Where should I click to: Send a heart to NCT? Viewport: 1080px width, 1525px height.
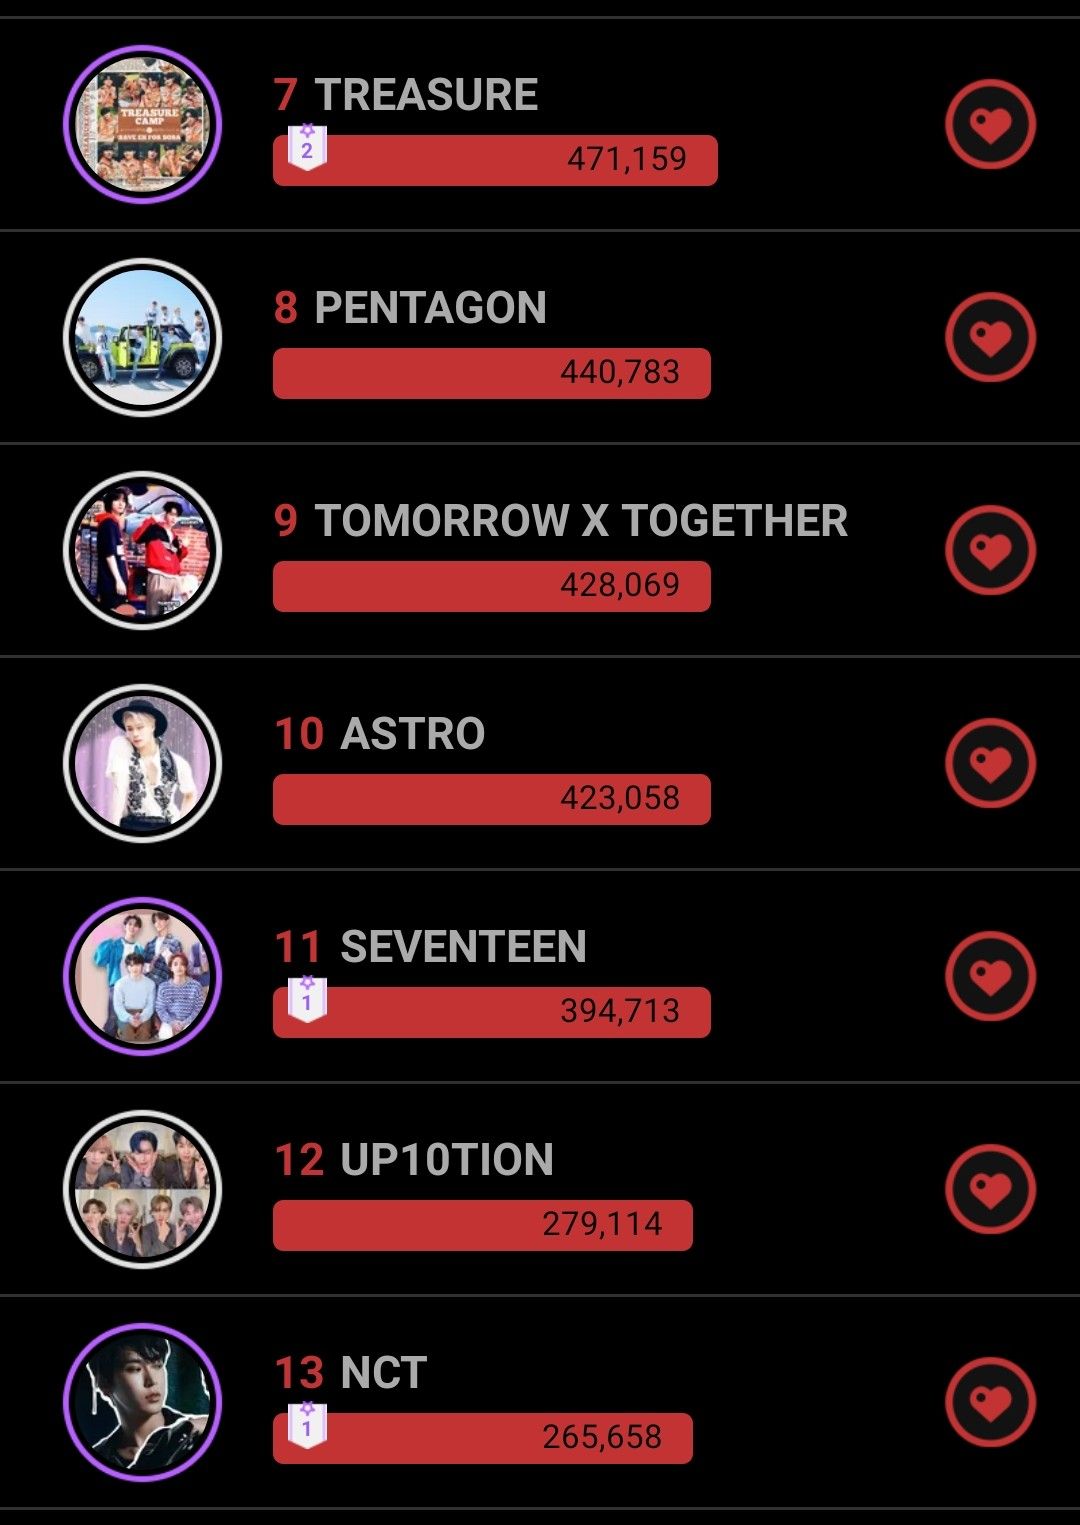[990, 1403]
